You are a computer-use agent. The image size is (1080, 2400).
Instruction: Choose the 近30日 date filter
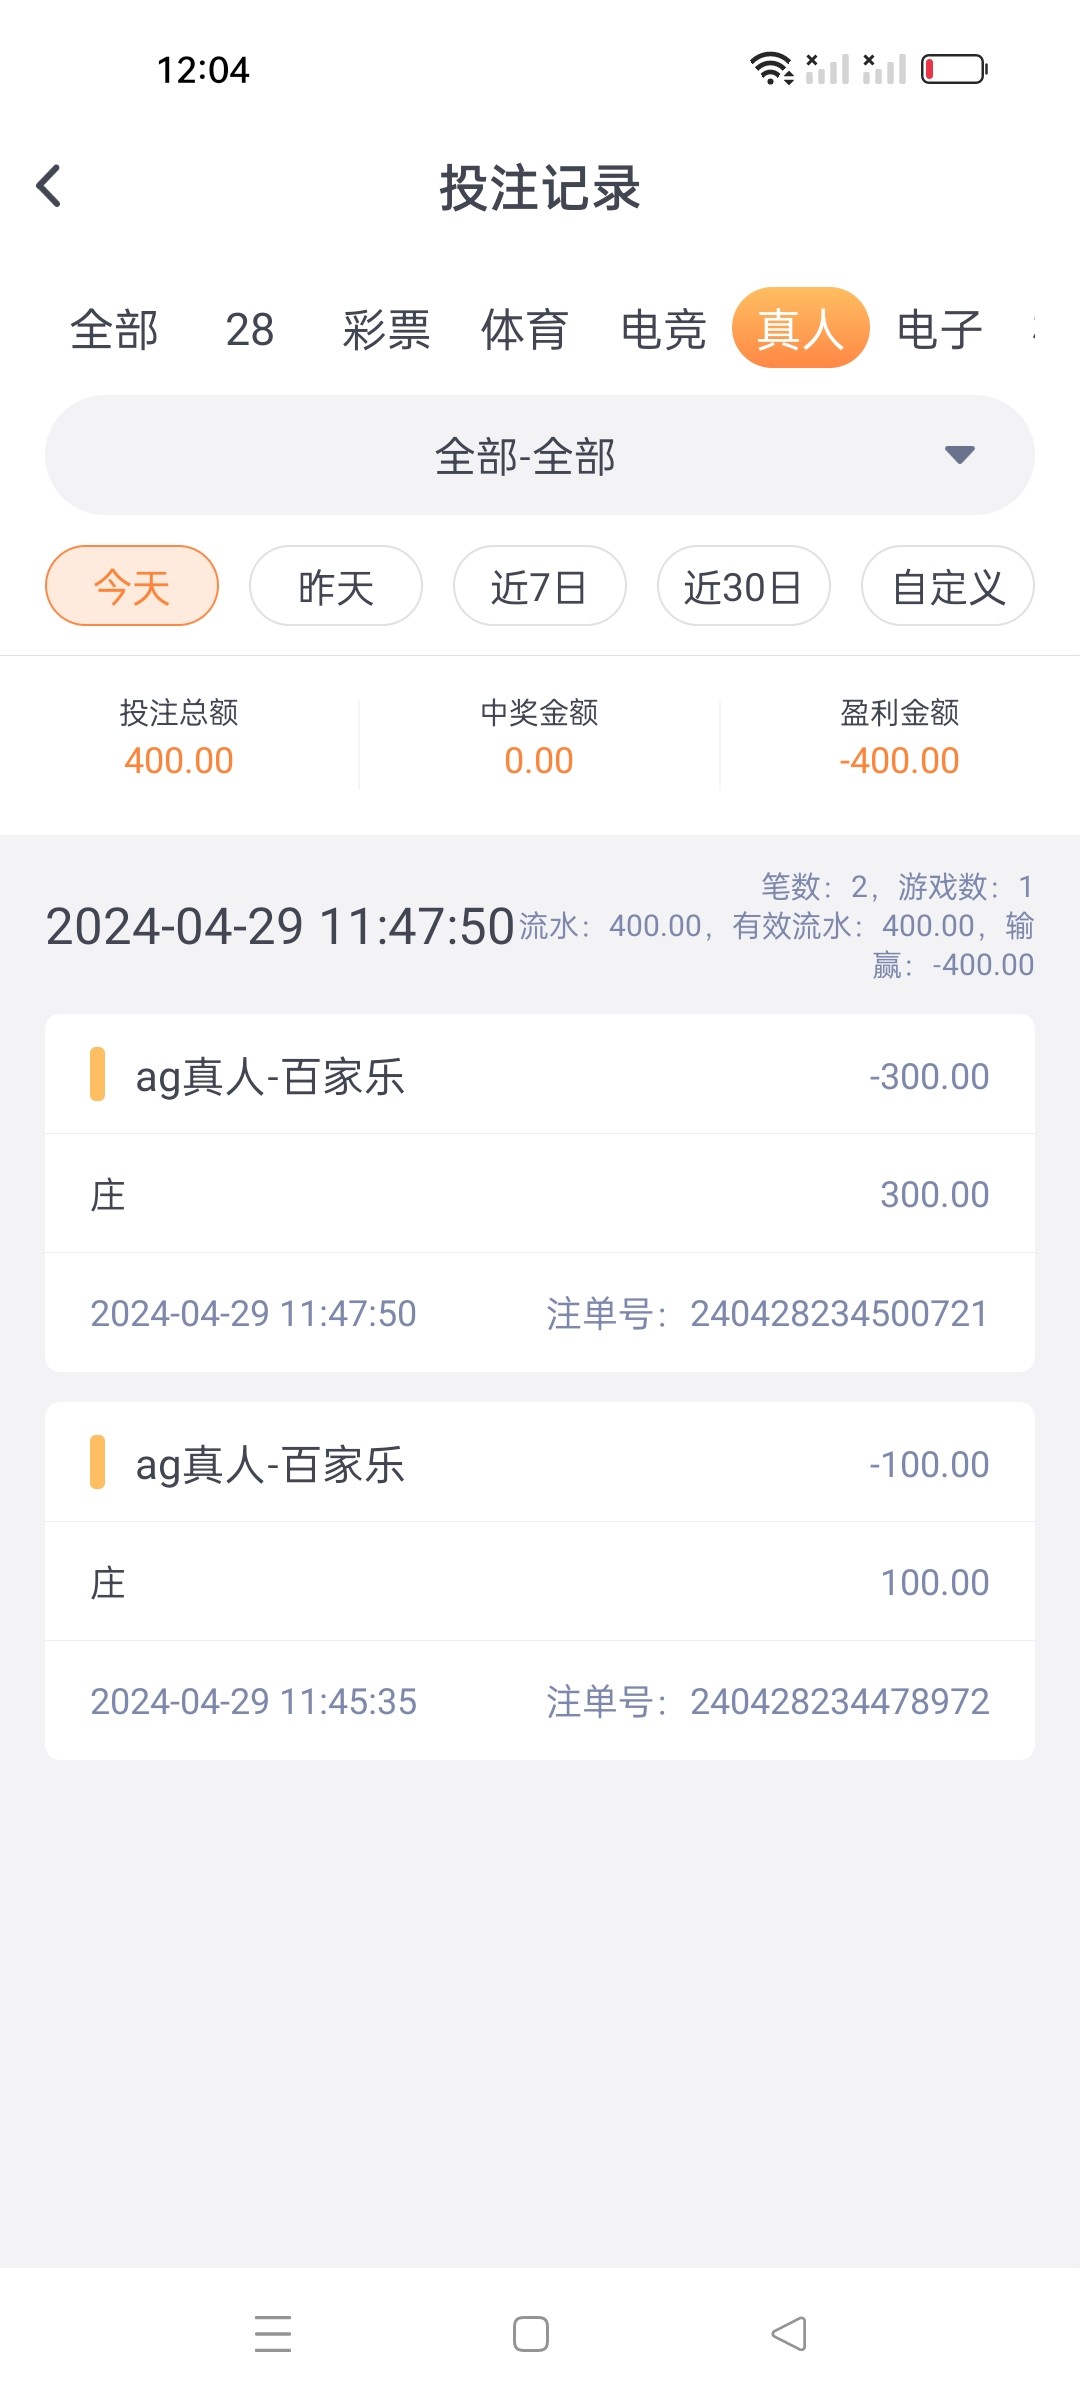[743, 586]
